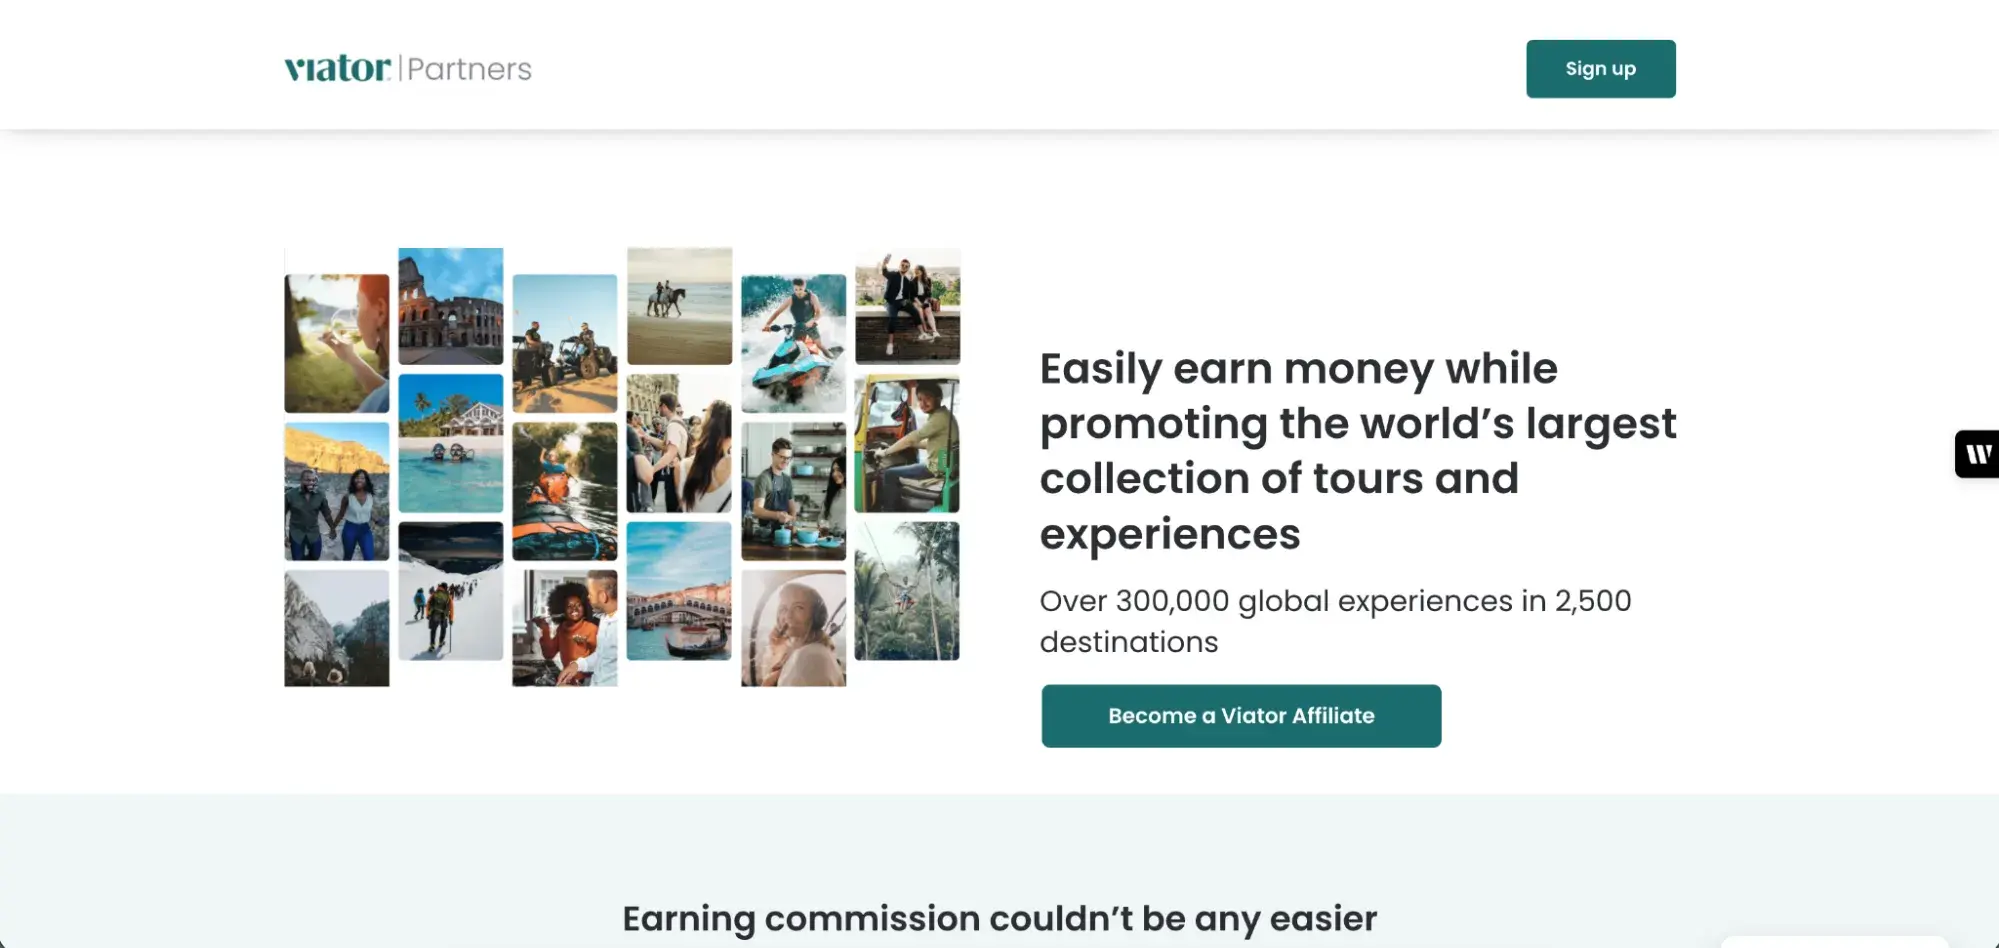Click the Earning commission heading
The image size is (1999, 948).
pyautogui.click(x=1000, y=917)
